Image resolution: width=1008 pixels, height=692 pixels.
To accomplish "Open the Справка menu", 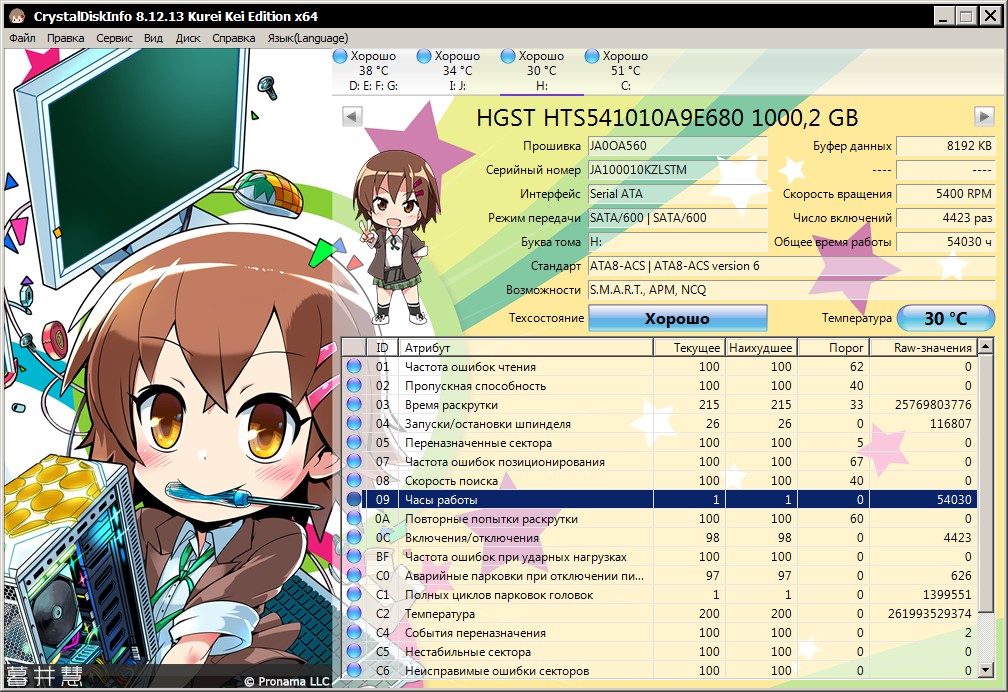I will (x=233, y=38).
